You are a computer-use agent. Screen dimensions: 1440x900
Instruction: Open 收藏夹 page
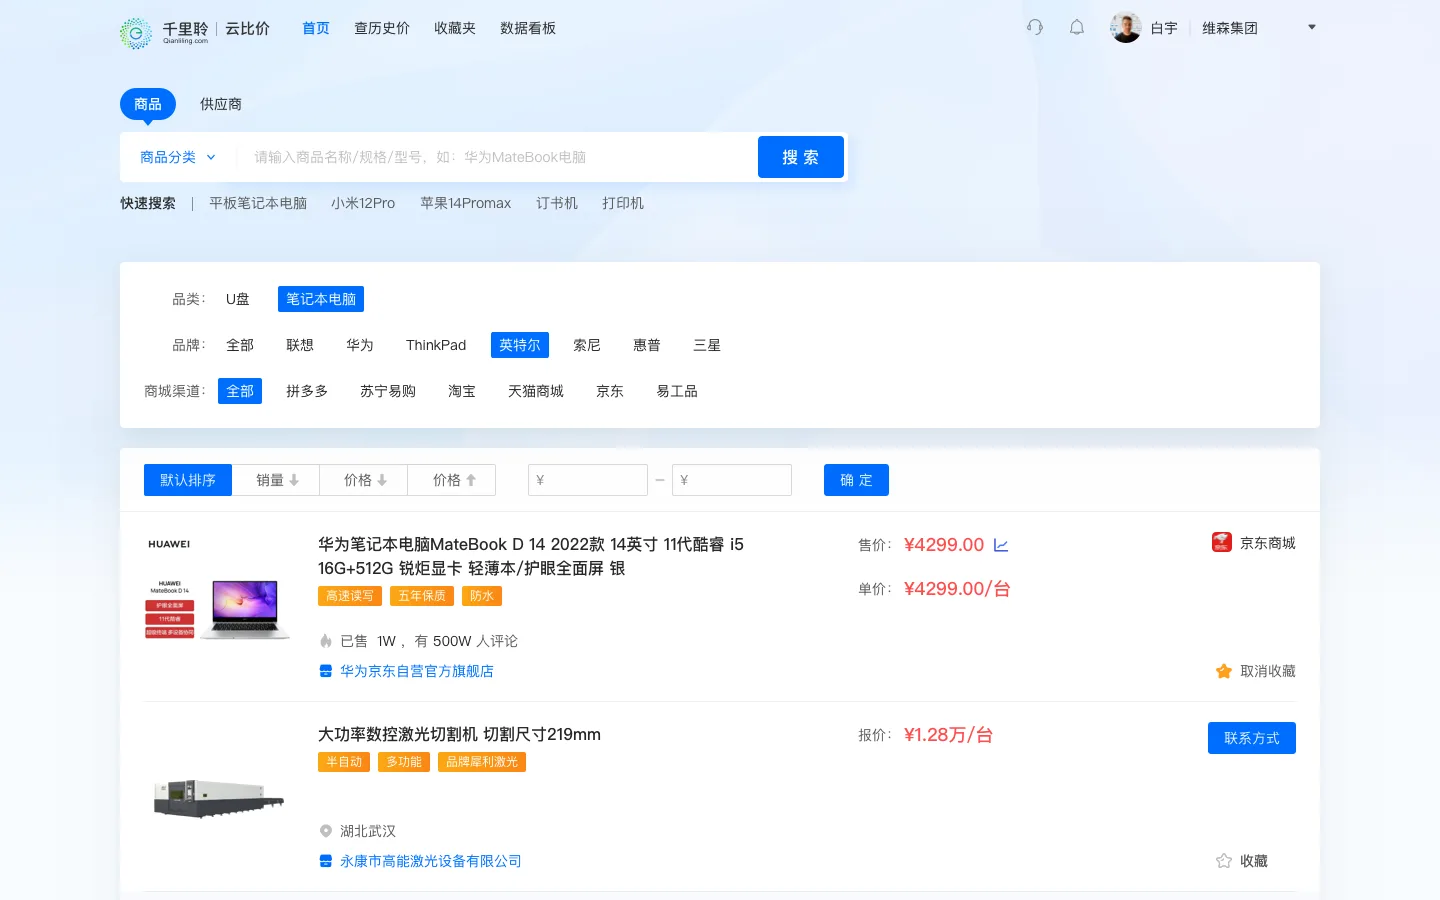pyautogui.click(x=455, y=28)
